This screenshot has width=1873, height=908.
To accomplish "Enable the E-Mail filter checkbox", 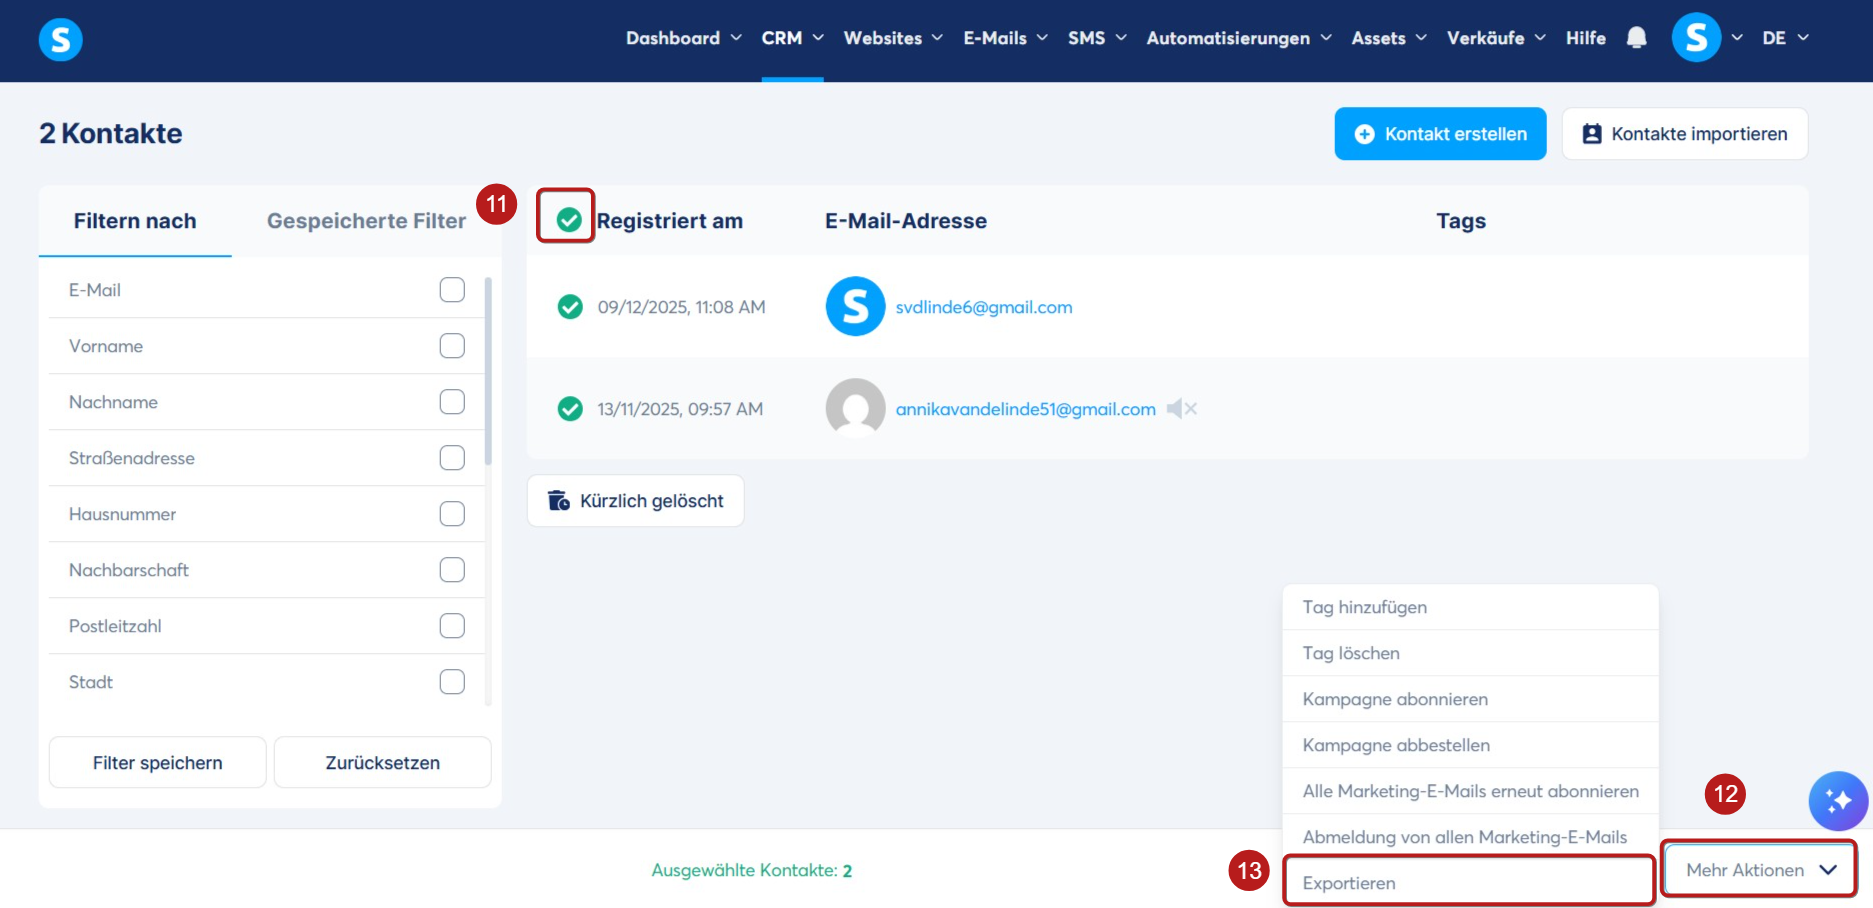I will (452, 290).
